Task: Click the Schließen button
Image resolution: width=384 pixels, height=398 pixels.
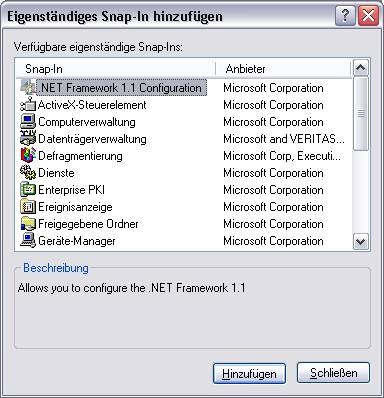Action: 333,373
